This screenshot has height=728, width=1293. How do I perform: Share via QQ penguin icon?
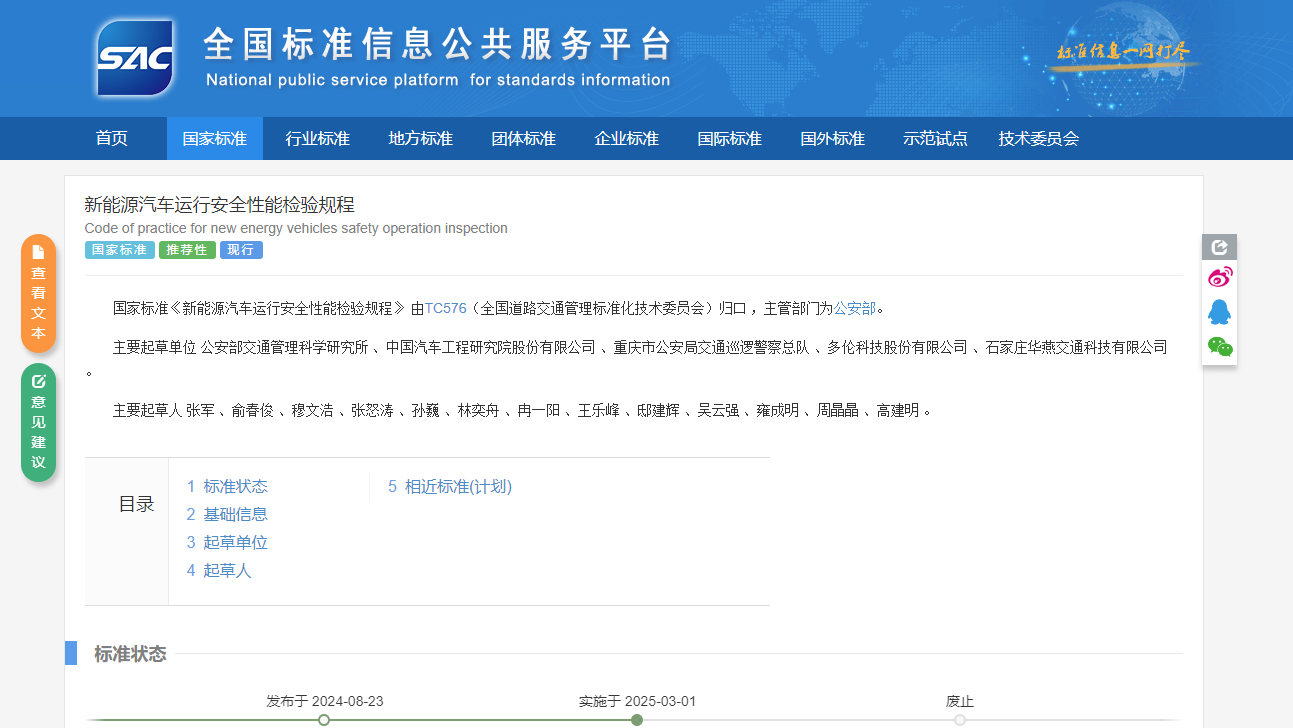pyautogui.click(x=1219, y=312)
